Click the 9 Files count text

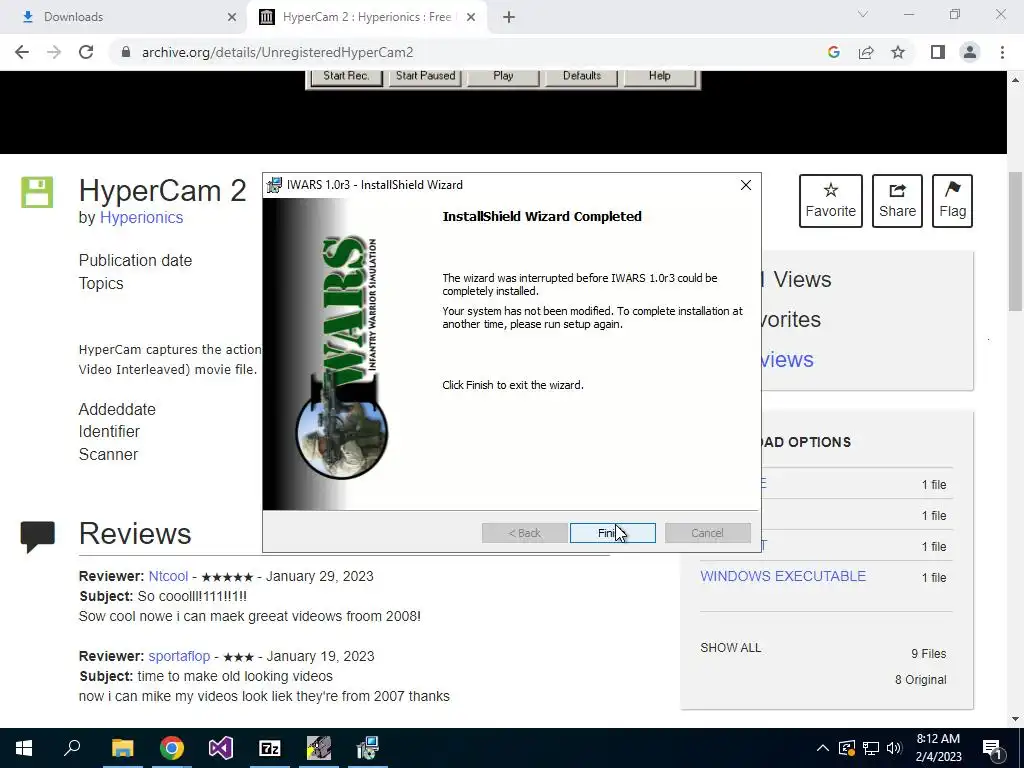coord(929,654)
